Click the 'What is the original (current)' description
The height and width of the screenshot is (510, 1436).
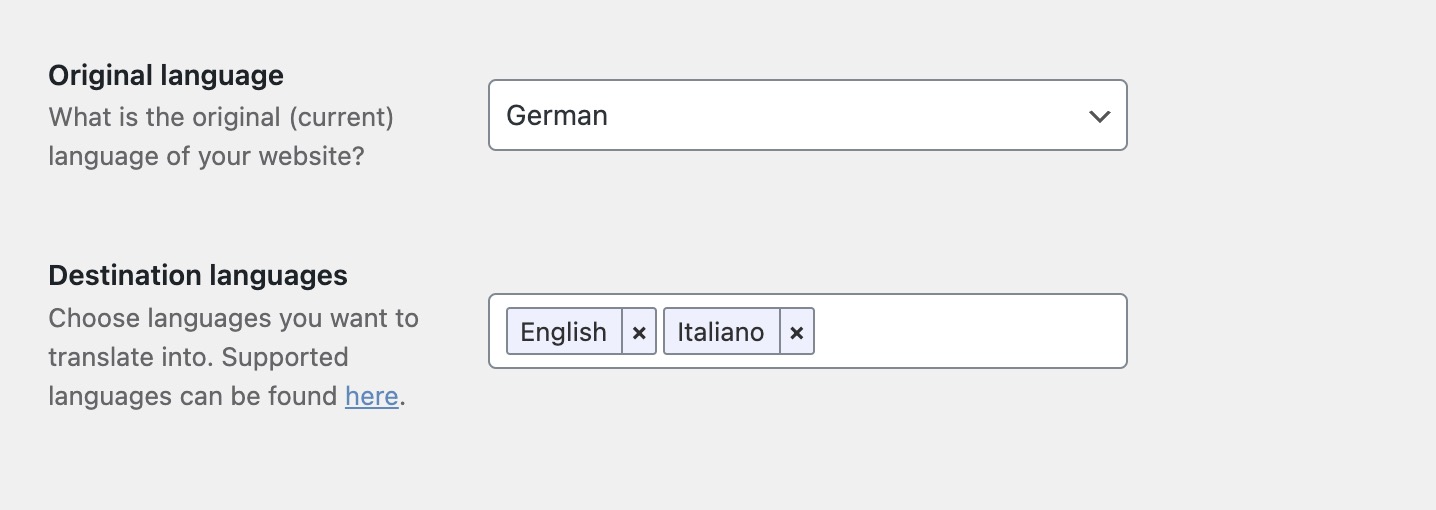coord(221,117)
